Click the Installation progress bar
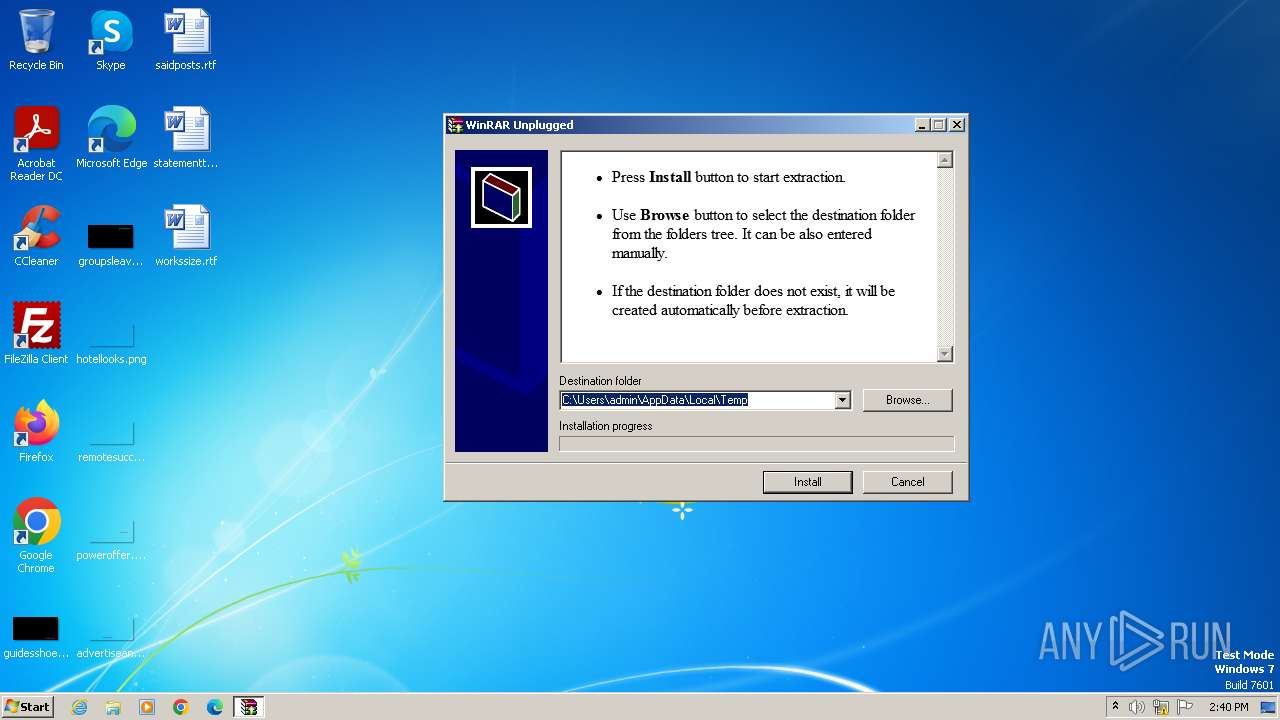Viewport: 1280px width, 720px height. pyautogui.click(x=757, y=444)
